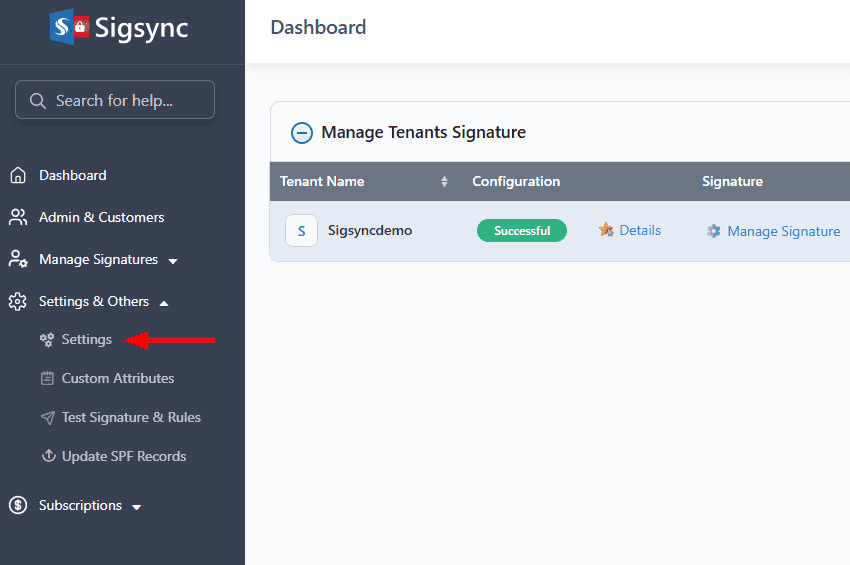850x565 pixels.
Task: Click the Dashboard home icon
Action: (18, 176)
